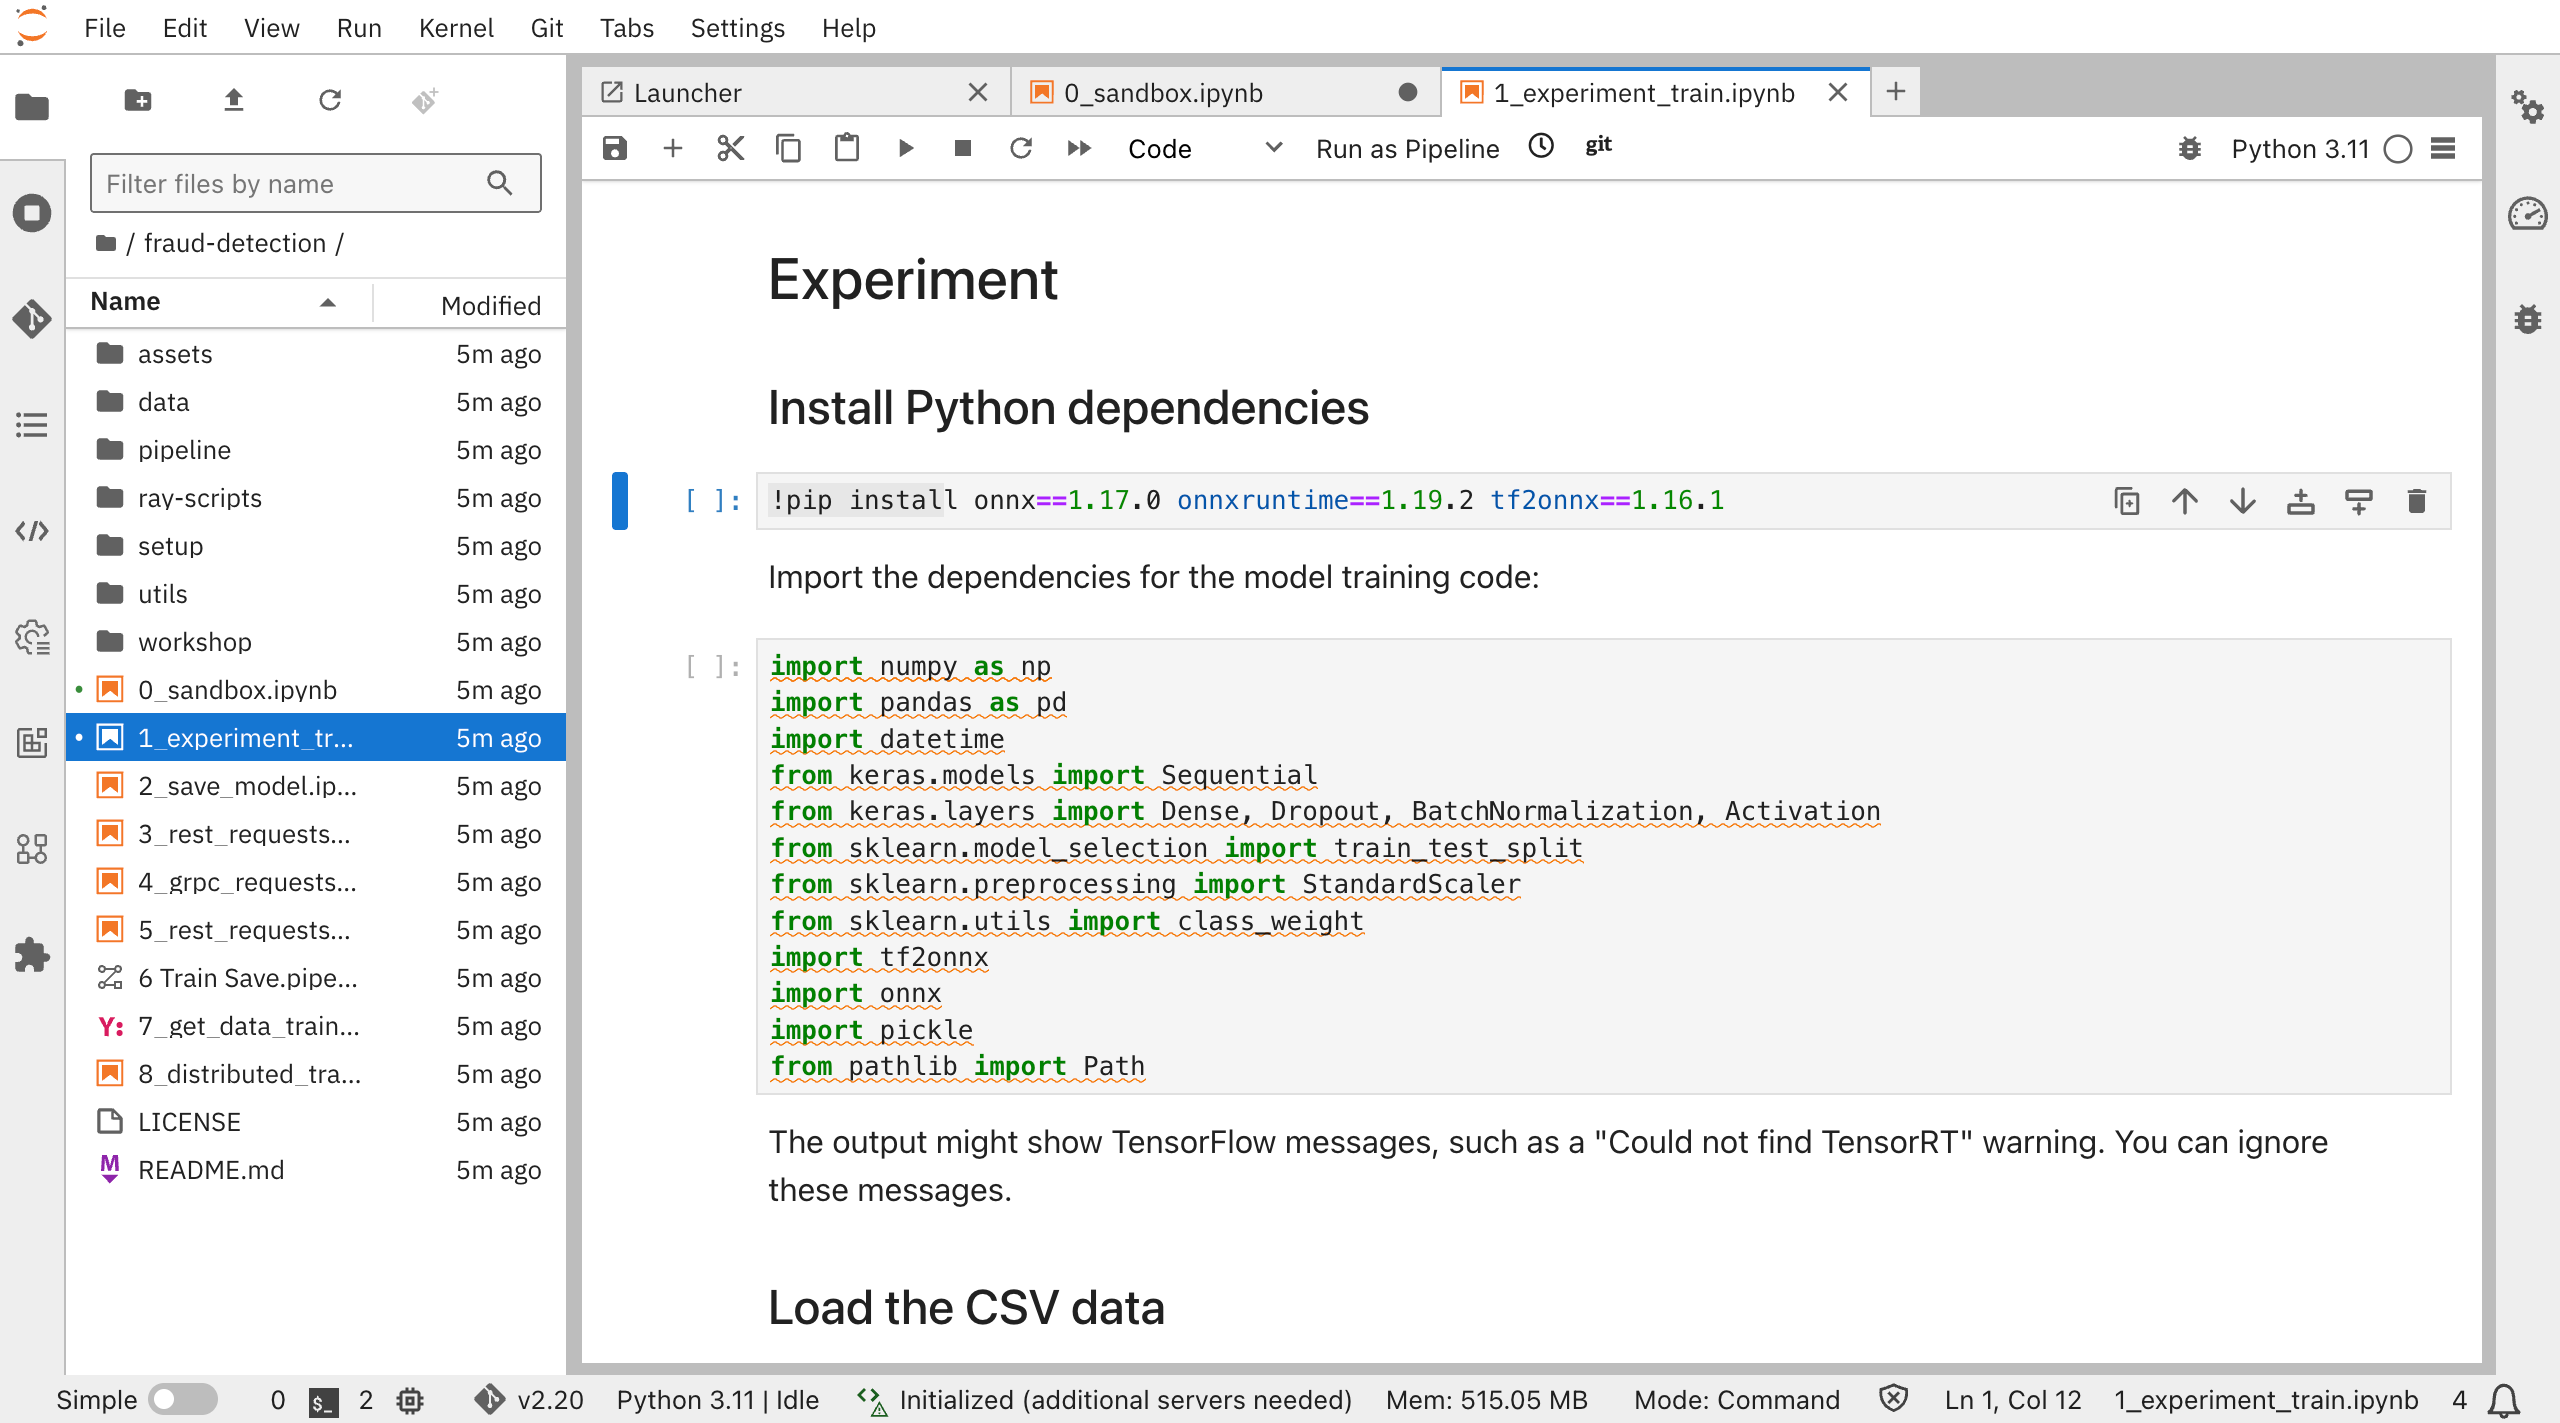Screen dimensions: 2560x1423
Task: Open the Kernel menu
Action: pyautogui.click(x=456, y=28)
